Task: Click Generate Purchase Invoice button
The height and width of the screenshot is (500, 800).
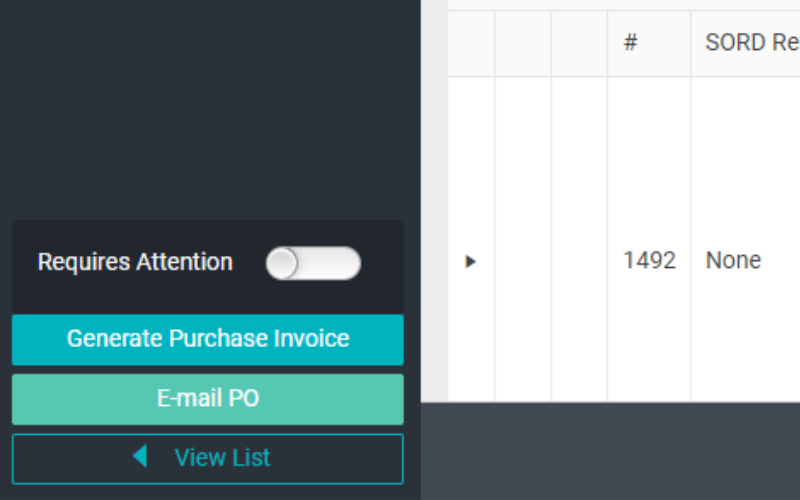Action: tap(208, 339)
